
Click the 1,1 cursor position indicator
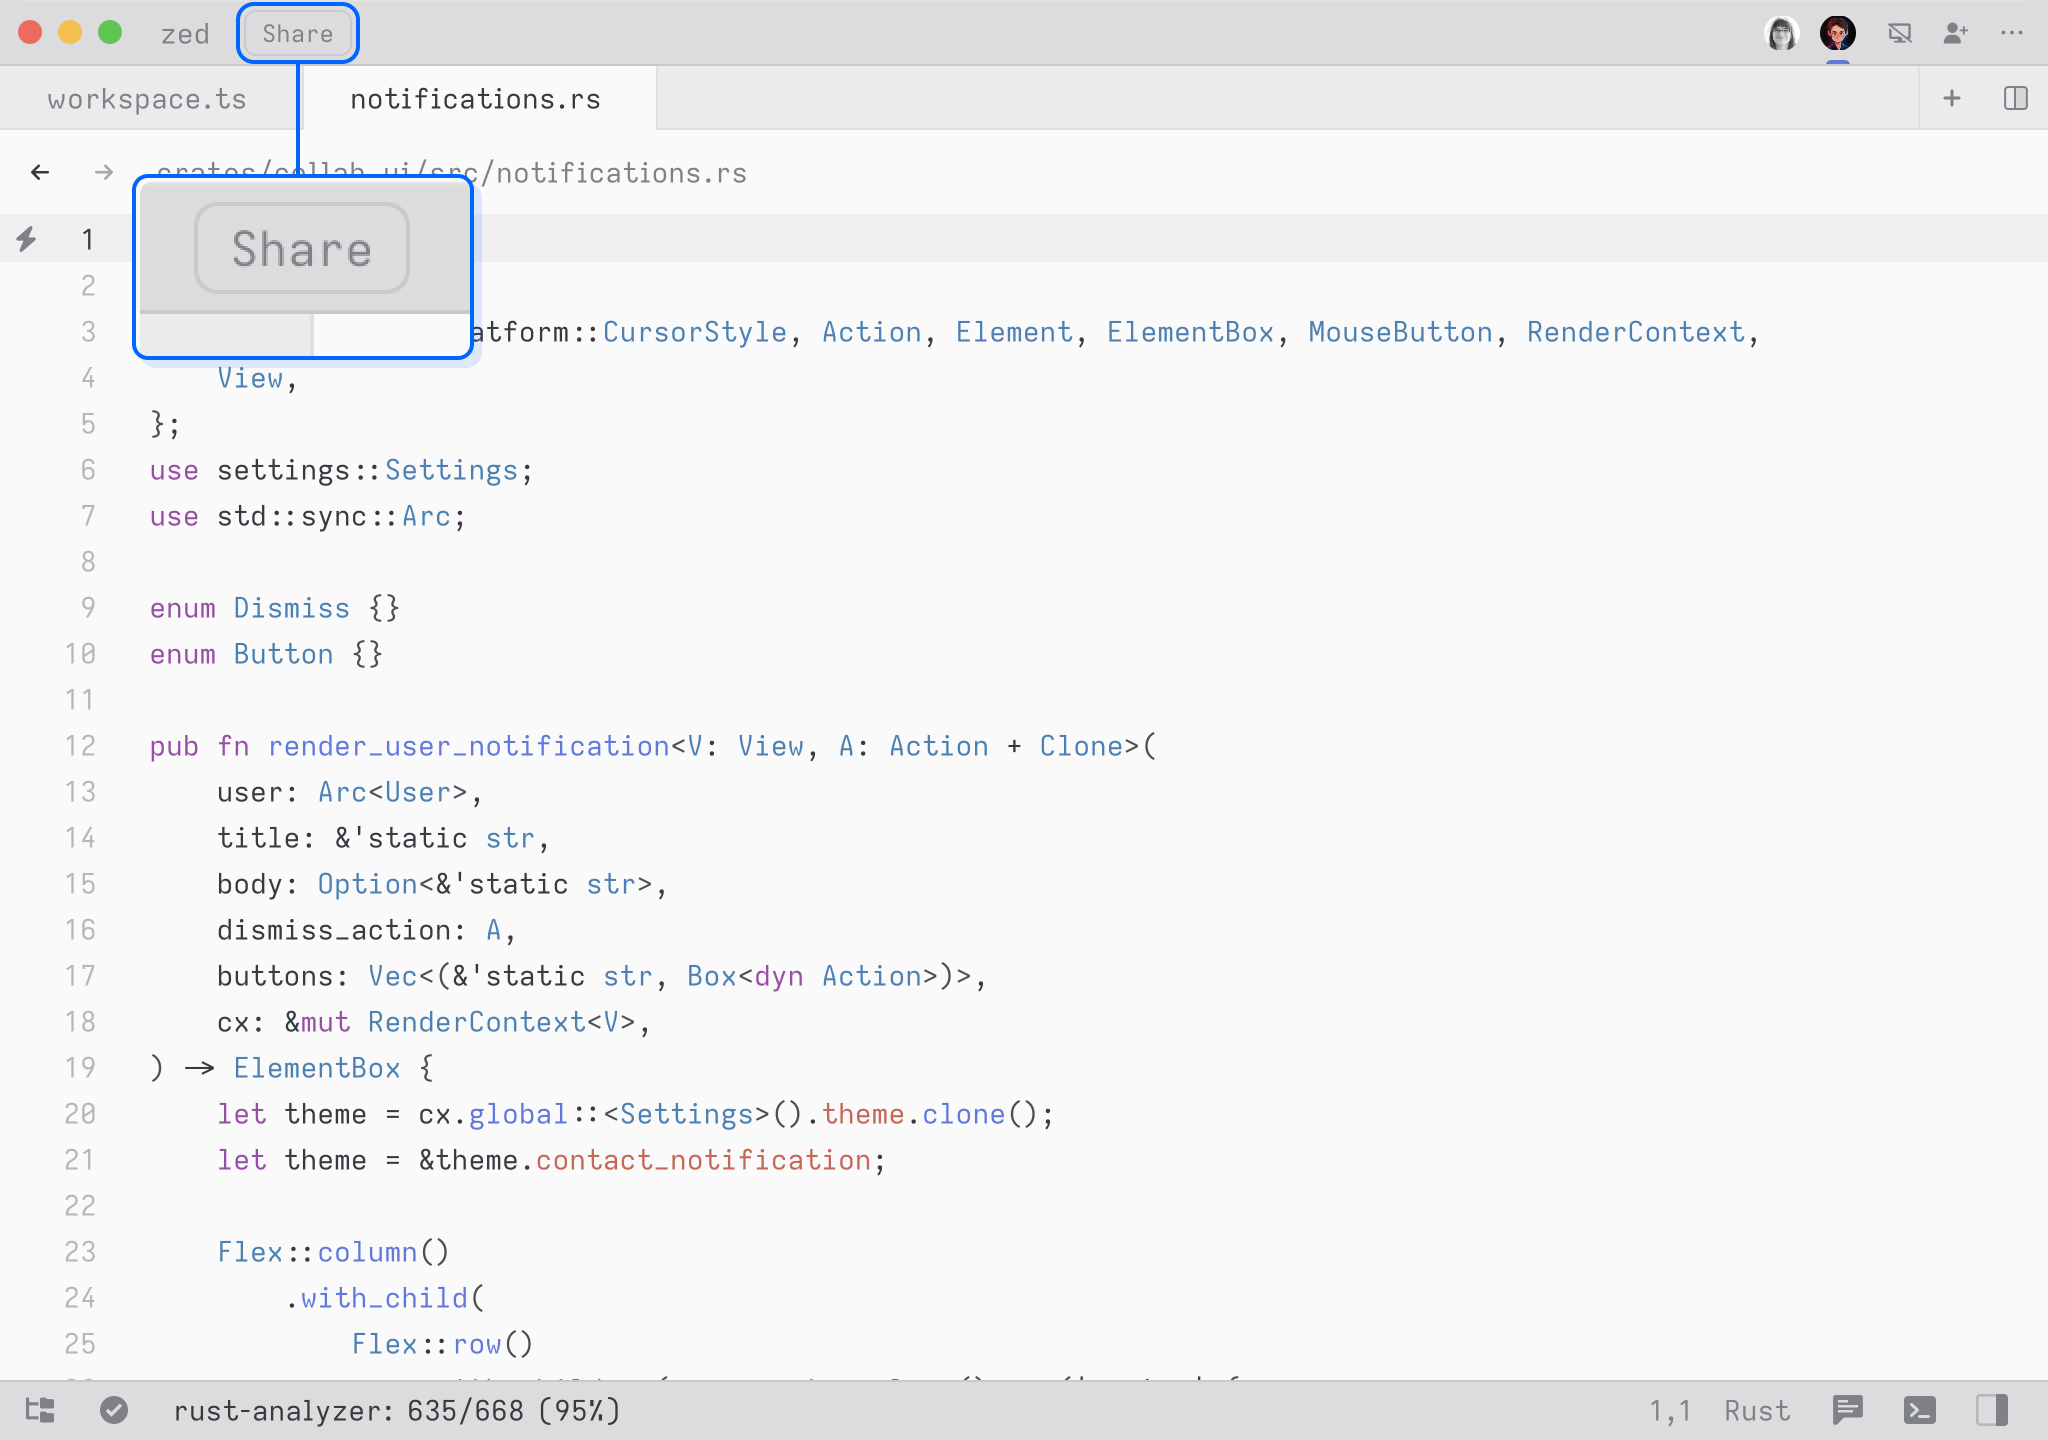pos(1669,1410)
